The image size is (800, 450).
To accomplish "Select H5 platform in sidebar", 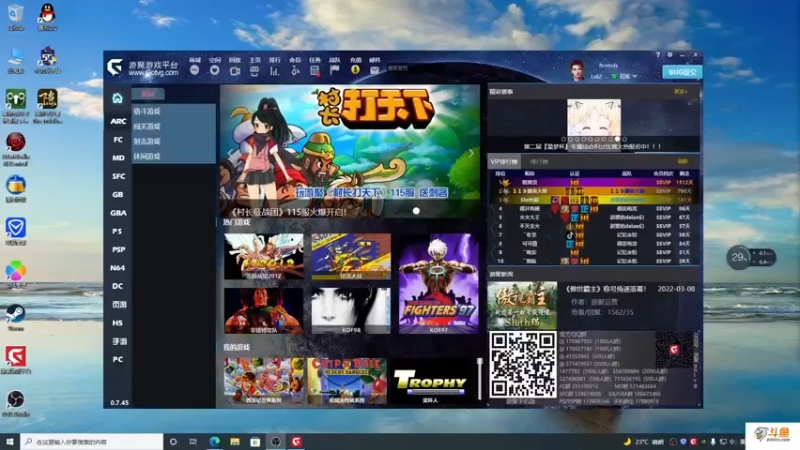I will coord(118,323).
